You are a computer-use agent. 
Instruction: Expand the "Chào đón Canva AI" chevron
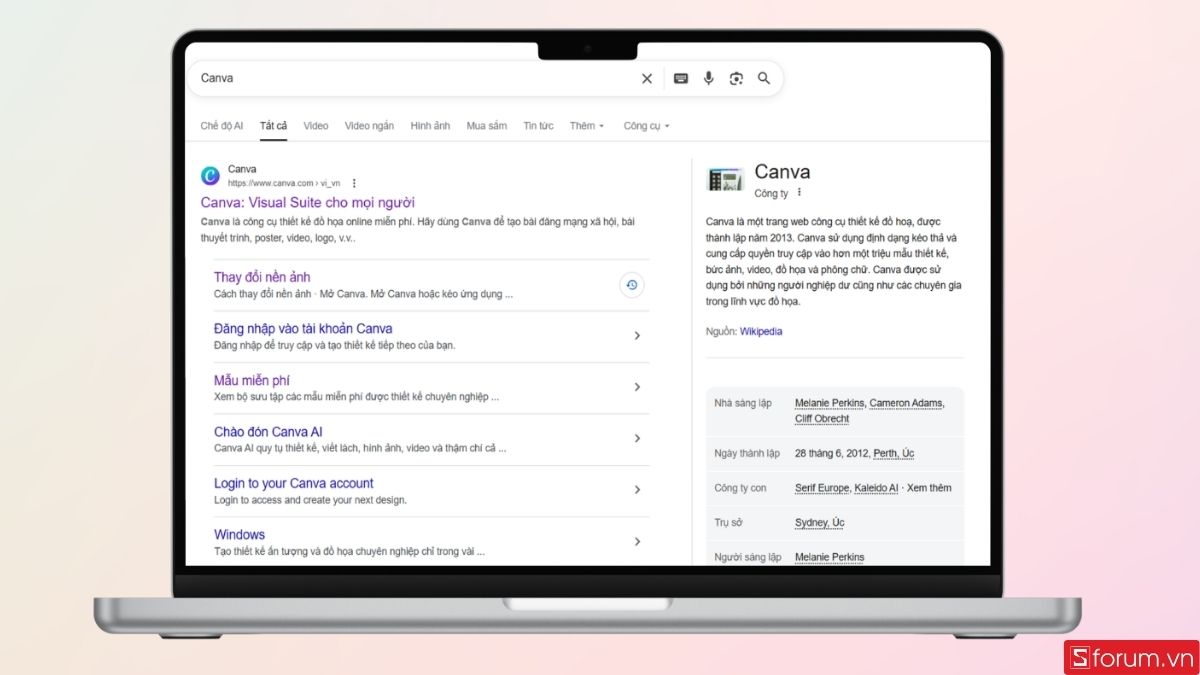[x=637, y=438]
